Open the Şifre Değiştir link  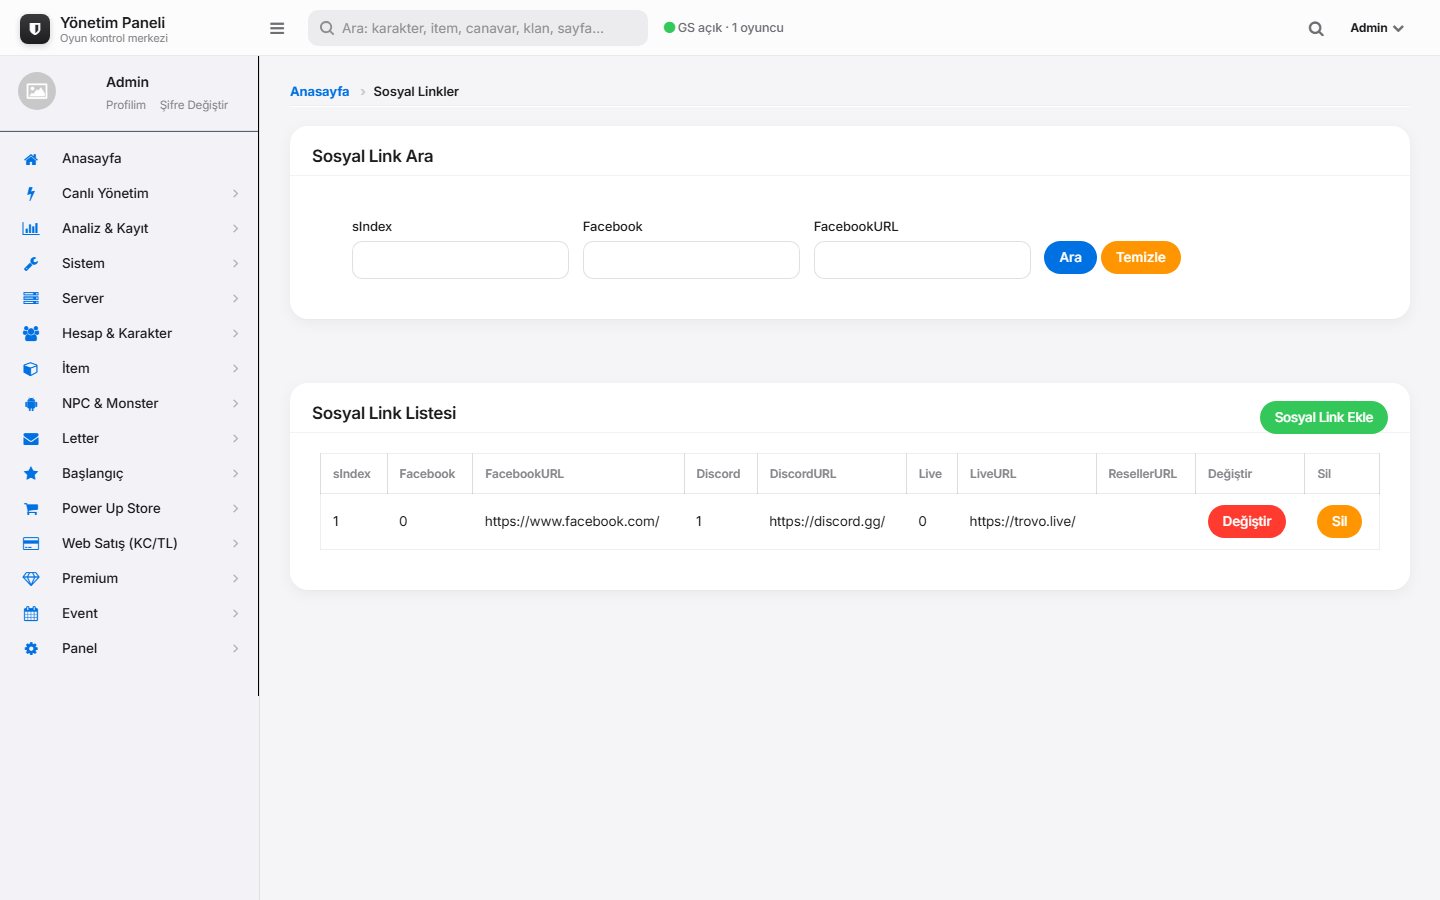[194, 105]
